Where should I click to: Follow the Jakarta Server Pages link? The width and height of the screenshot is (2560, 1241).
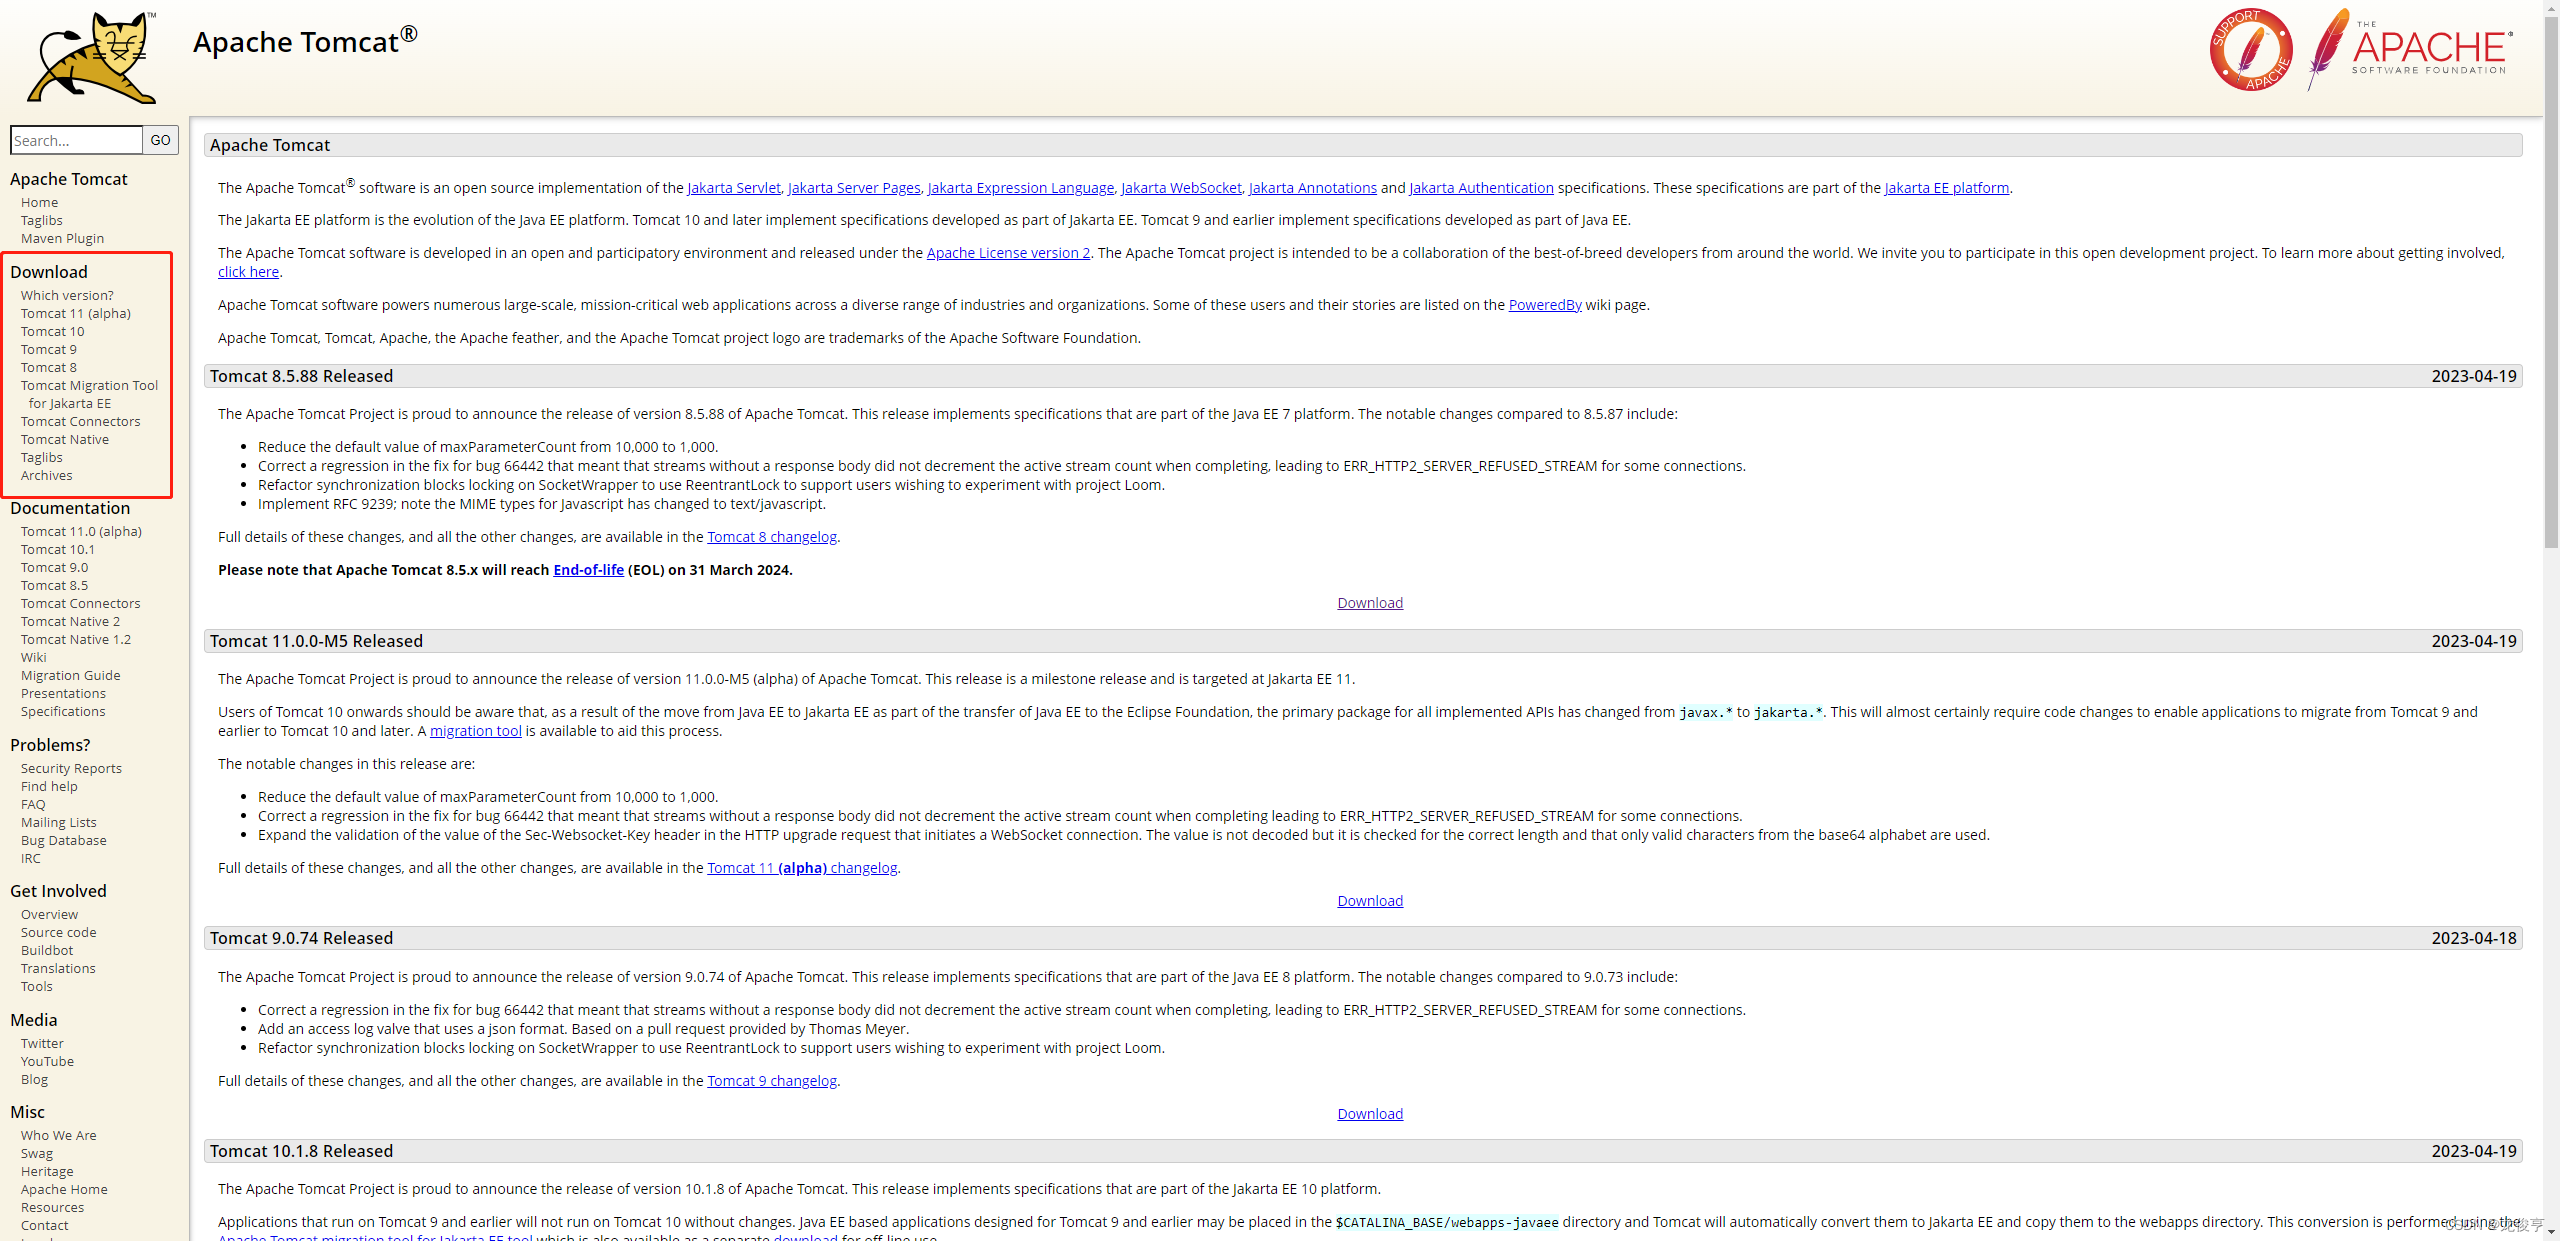[x=854, y=188]
